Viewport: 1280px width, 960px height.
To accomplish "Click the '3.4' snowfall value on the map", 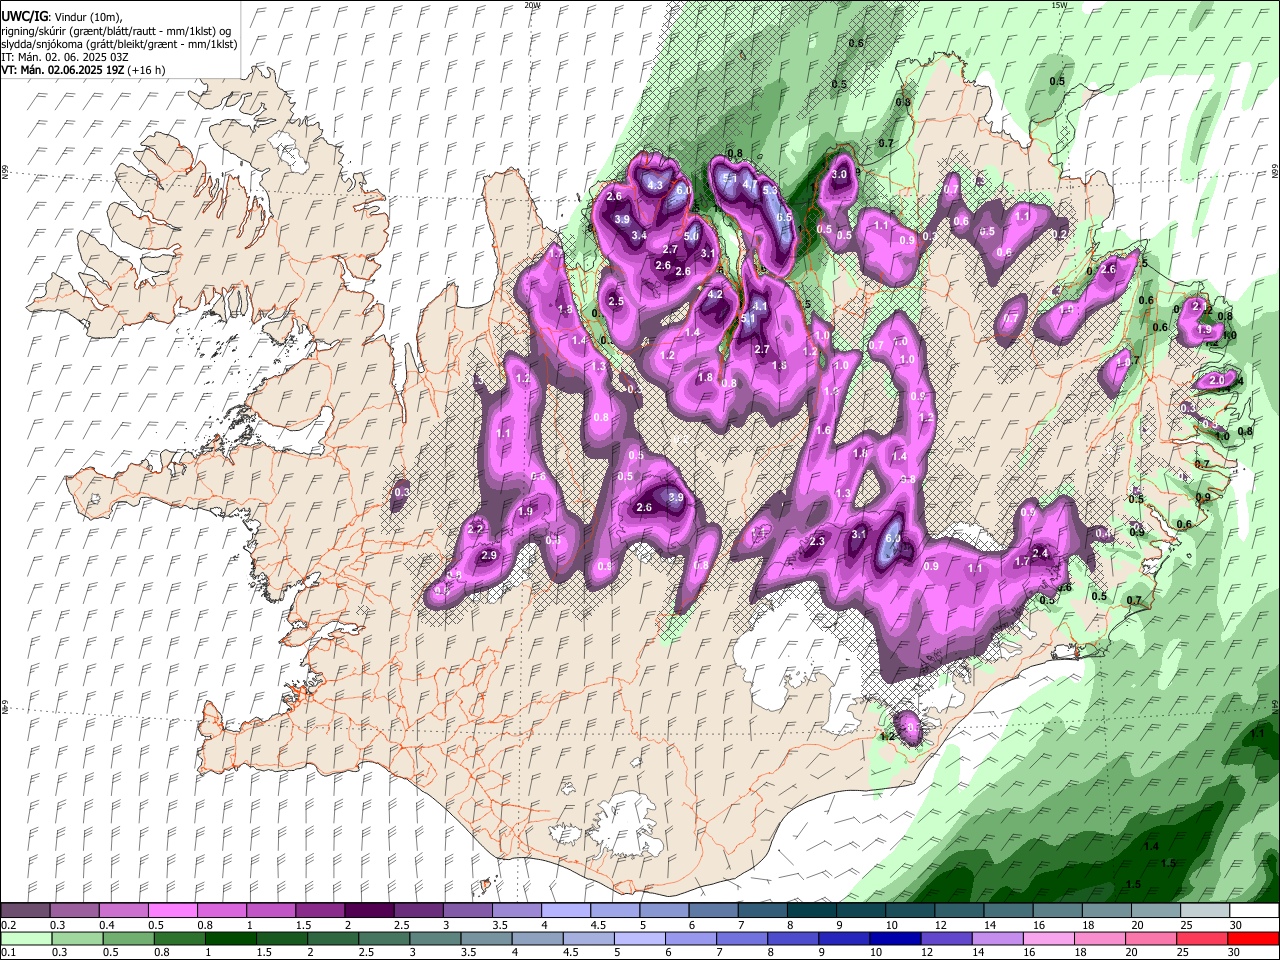I will pos(639,235).
